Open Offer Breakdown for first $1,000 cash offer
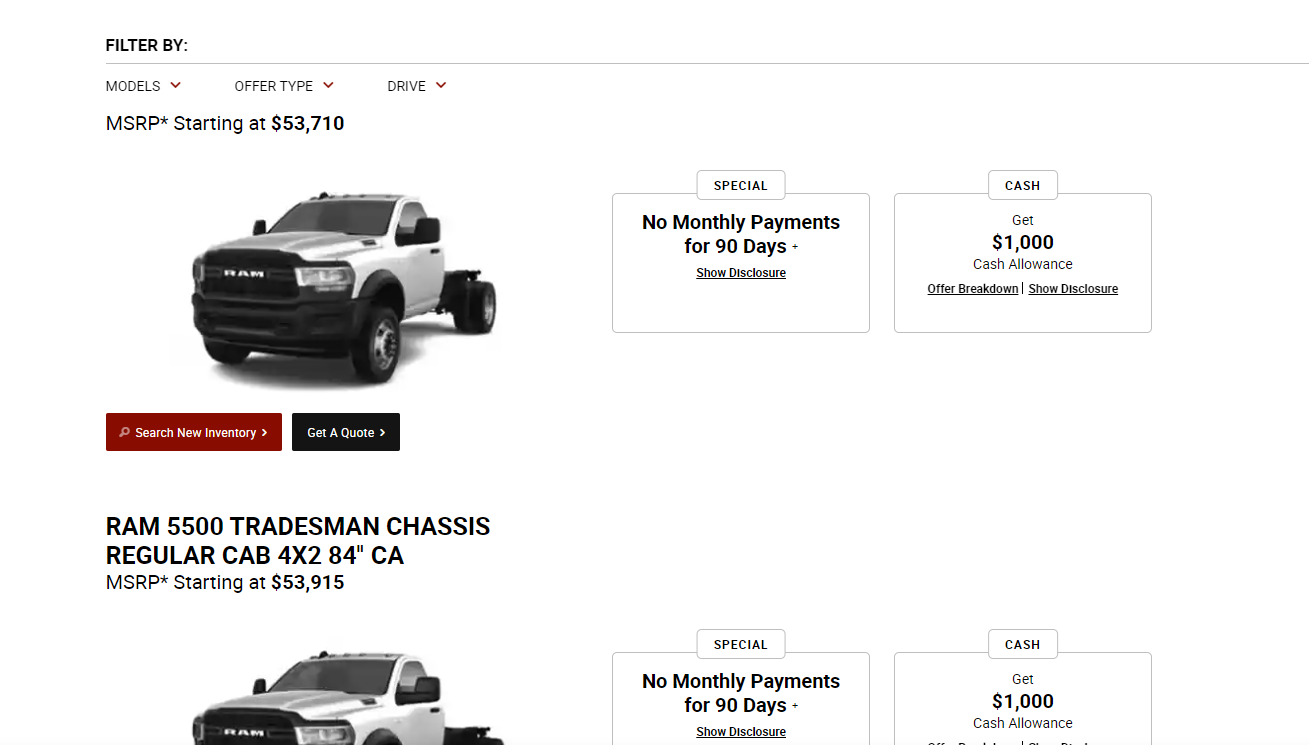The width and height of the screenshot is (1309, 745). [973, 289]
